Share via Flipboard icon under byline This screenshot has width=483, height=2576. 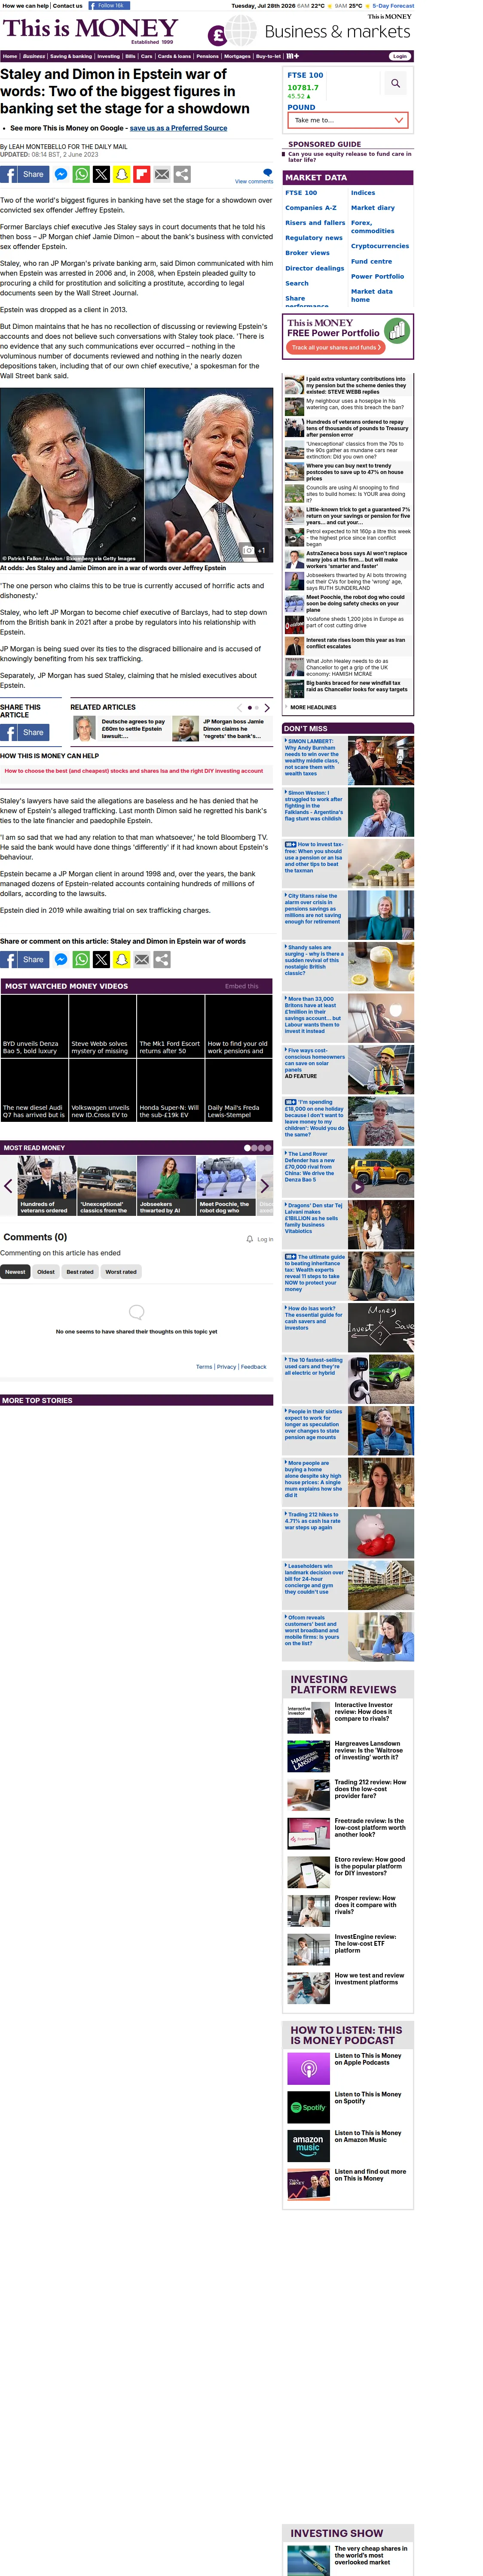coord(141,174)
